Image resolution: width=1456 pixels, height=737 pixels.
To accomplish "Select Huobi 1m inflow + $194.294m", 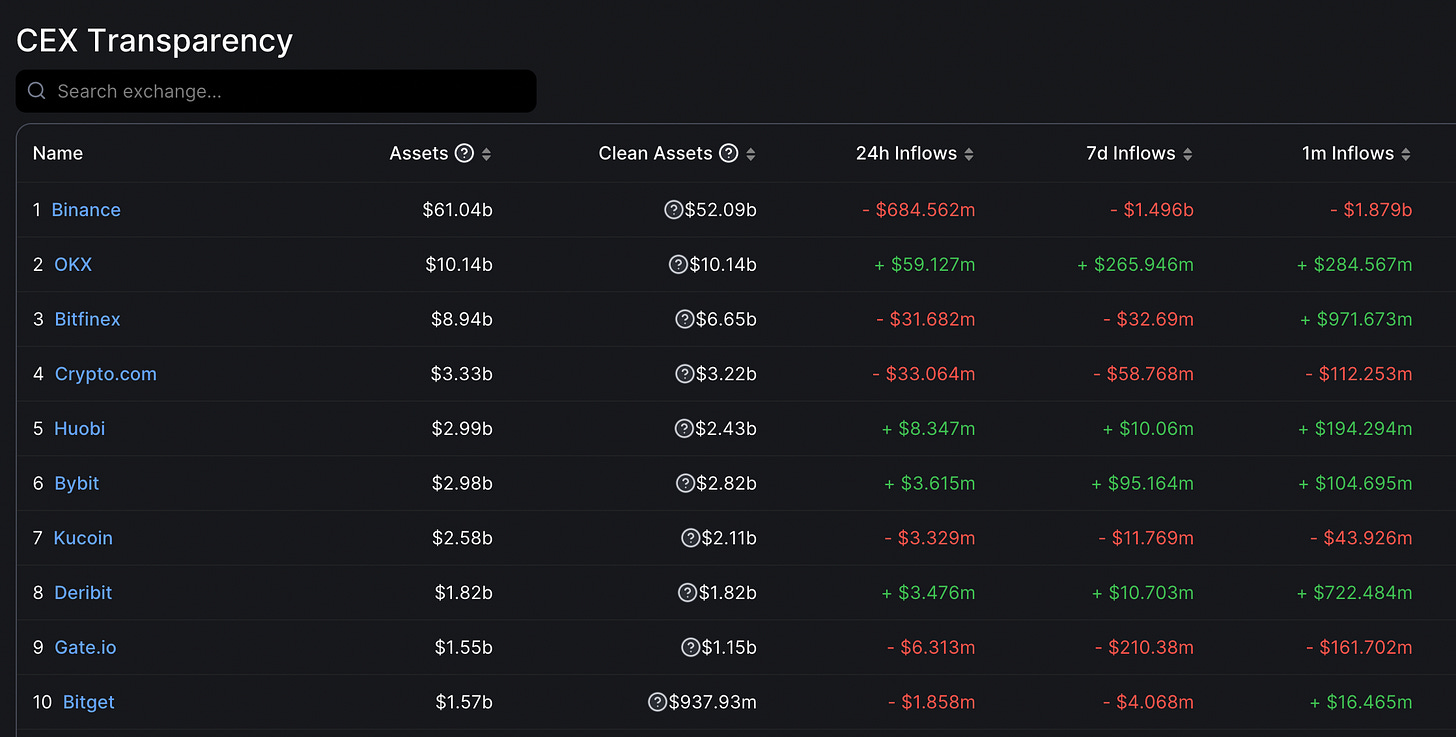I will 1355,428.
